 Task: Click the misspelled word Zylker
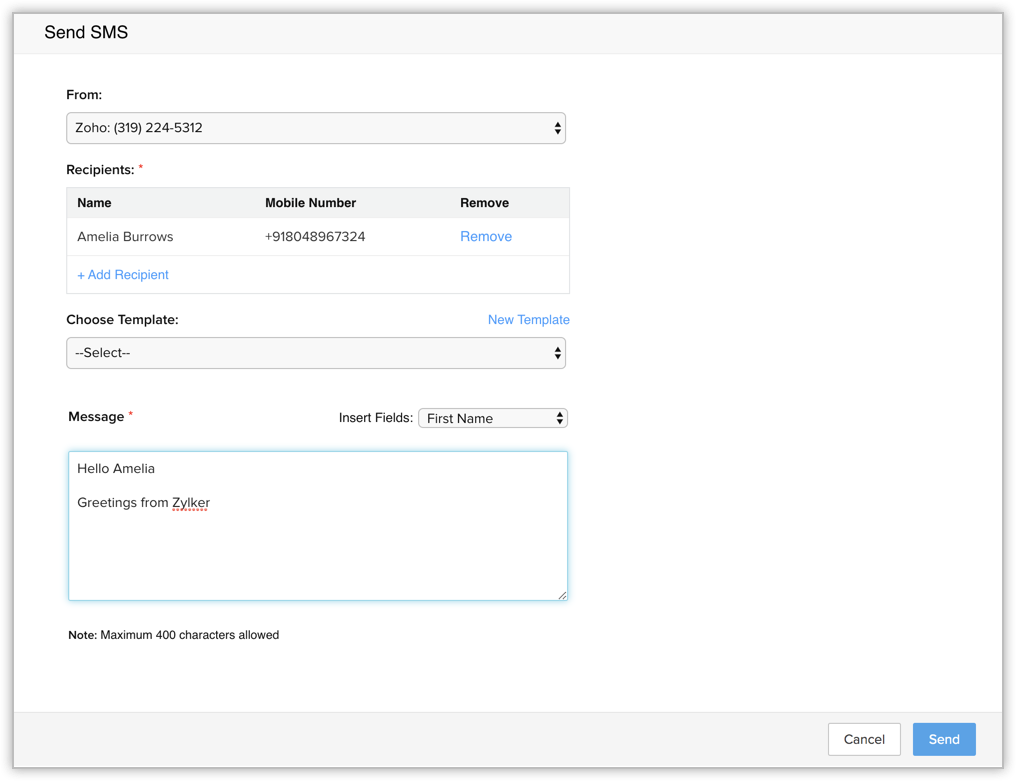click(190, 503)
